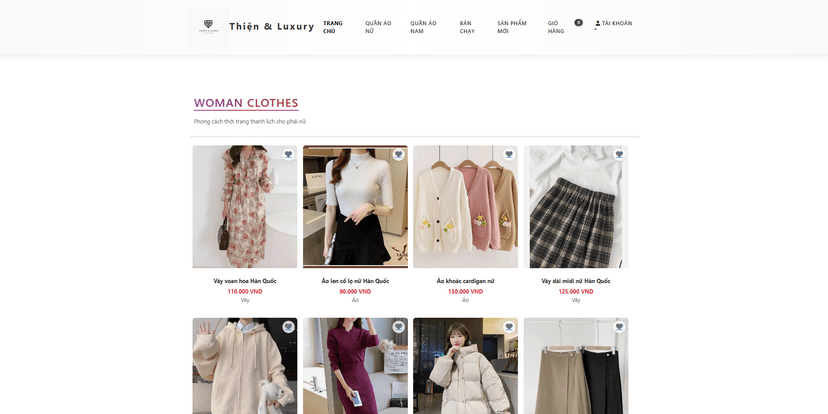Click the 125.000 VND price
Image resolution: width=828 pixels, height=414 pixels.
[x=576, y=291]
